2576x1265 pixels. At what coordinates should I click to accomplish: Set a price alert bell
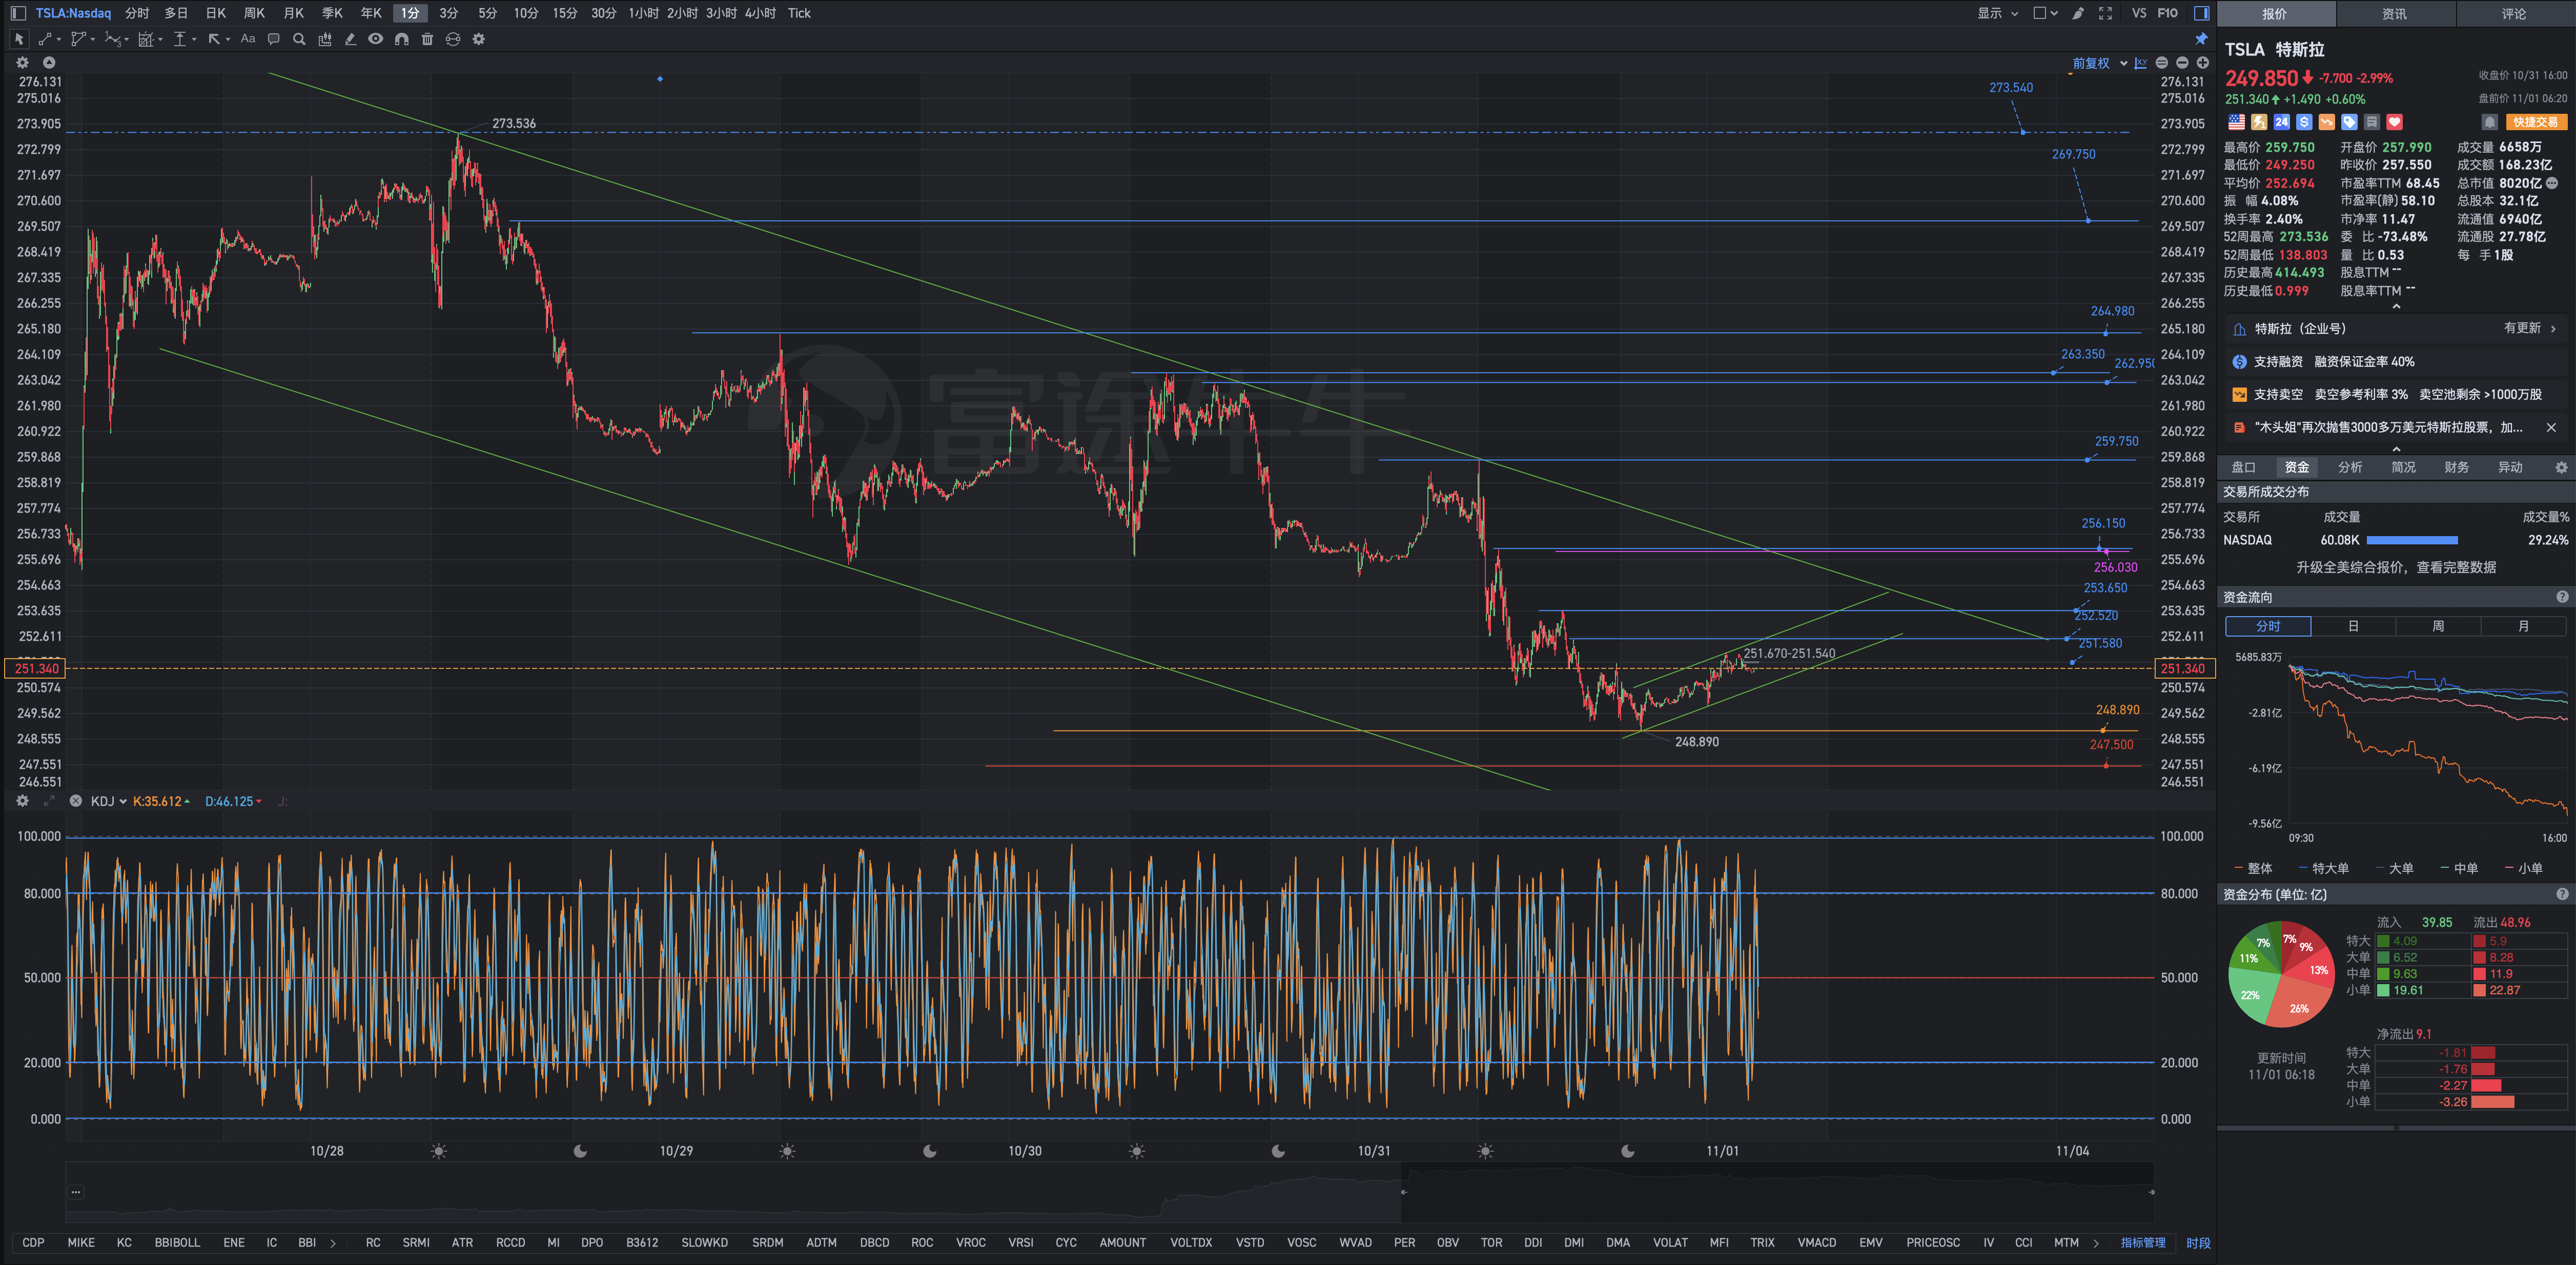pos(2489,122)
